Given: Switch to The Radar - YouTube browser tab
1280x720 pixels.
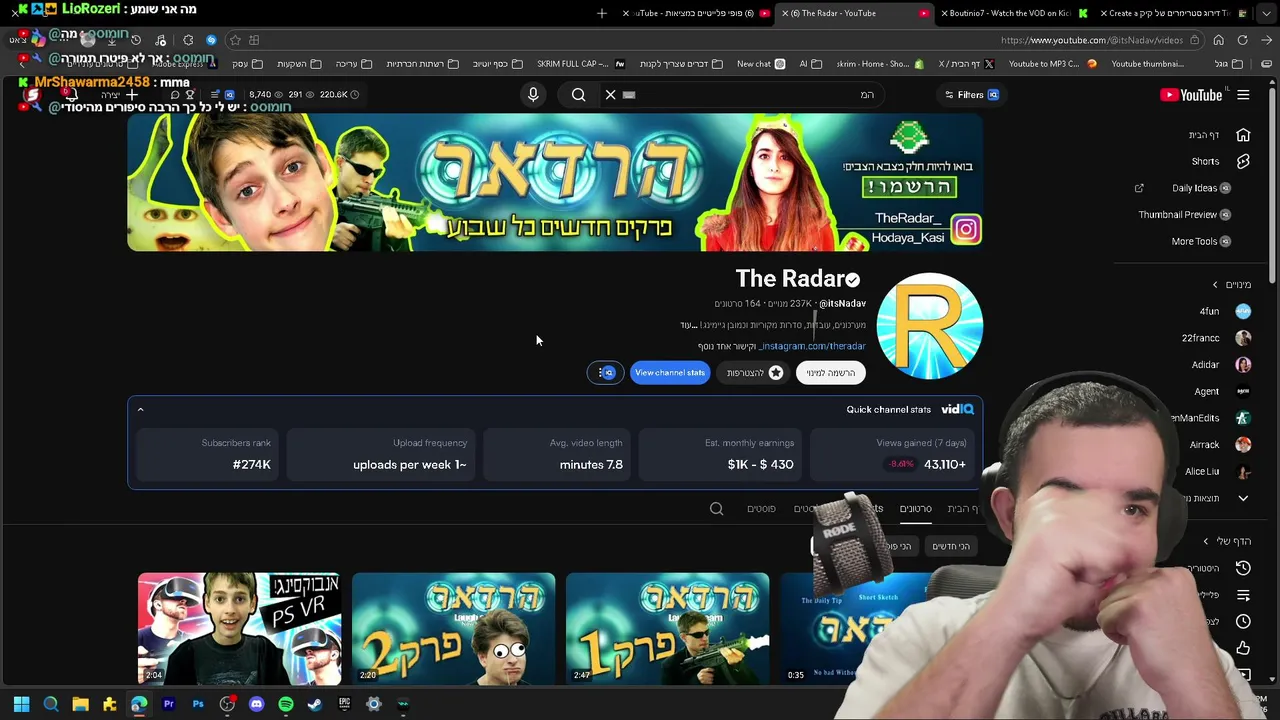Looking at the screenshot, I should click(x=855, y=13).
